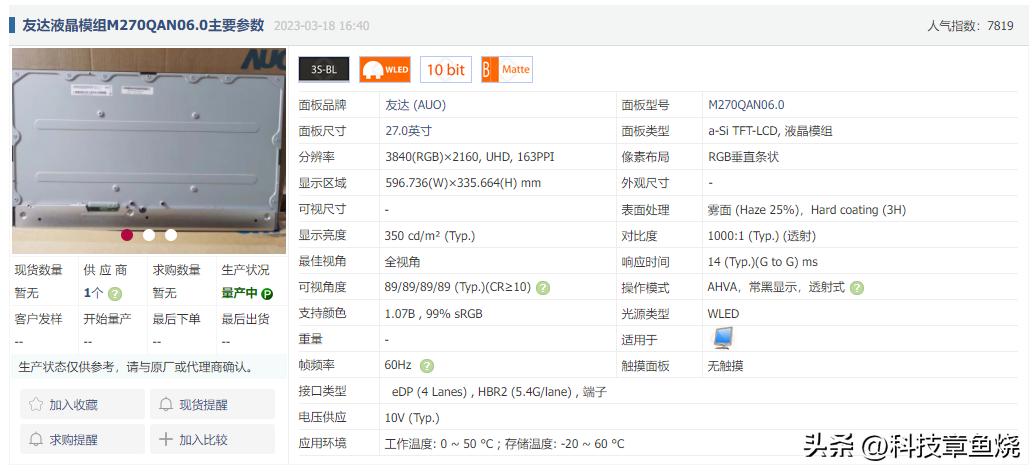
Task: Open the panel back photo thumbnail
Action: [x=149, y=151]
